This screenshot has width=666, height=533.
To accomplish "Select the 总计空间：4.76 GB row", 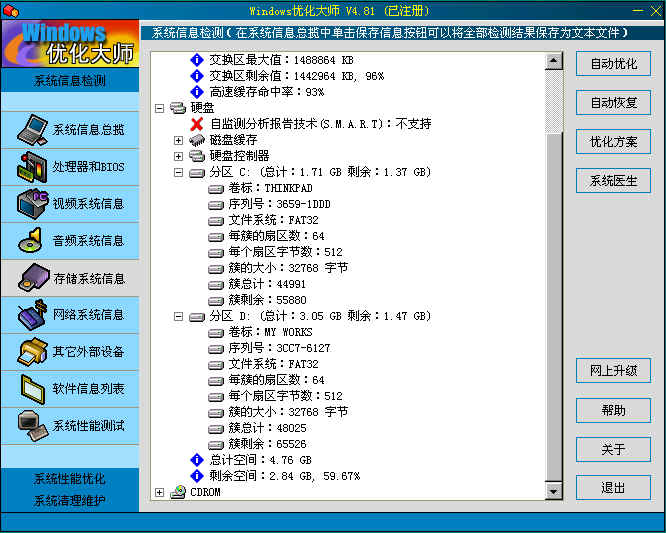I will 261,460.
